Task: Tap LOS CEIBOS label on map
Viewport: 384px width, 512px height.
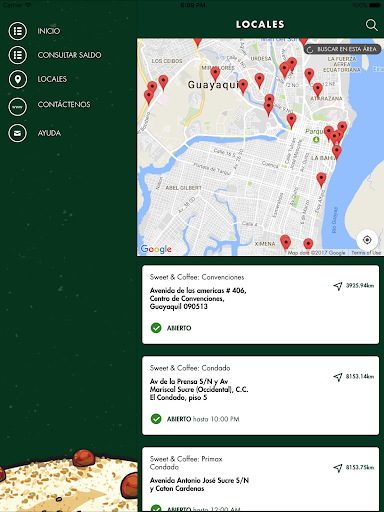Action: [167, 61]
